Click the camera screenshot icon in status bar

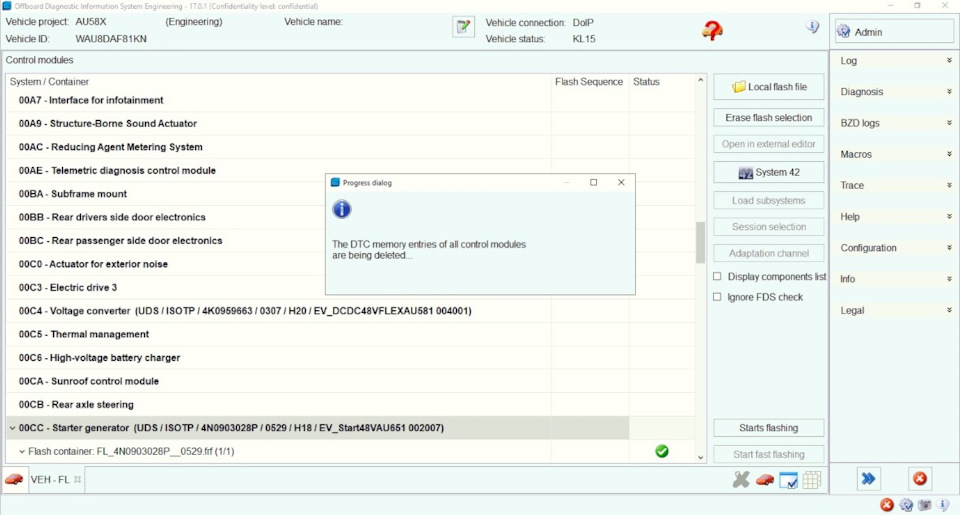tap(924, 505)
